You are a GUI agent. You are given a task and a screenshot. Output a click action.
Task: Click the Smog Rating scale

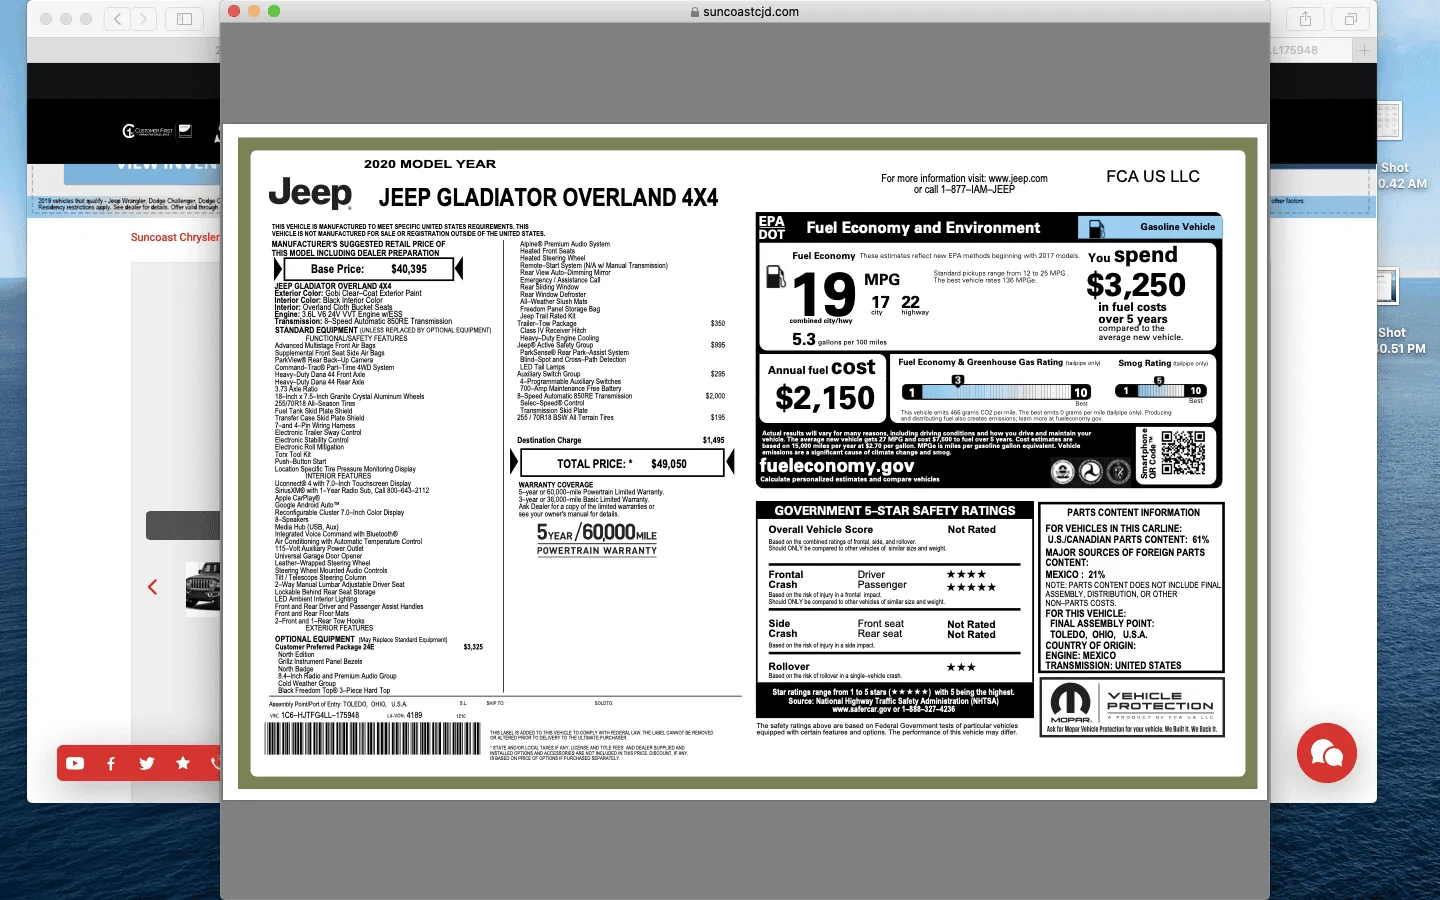point(1162,390)
